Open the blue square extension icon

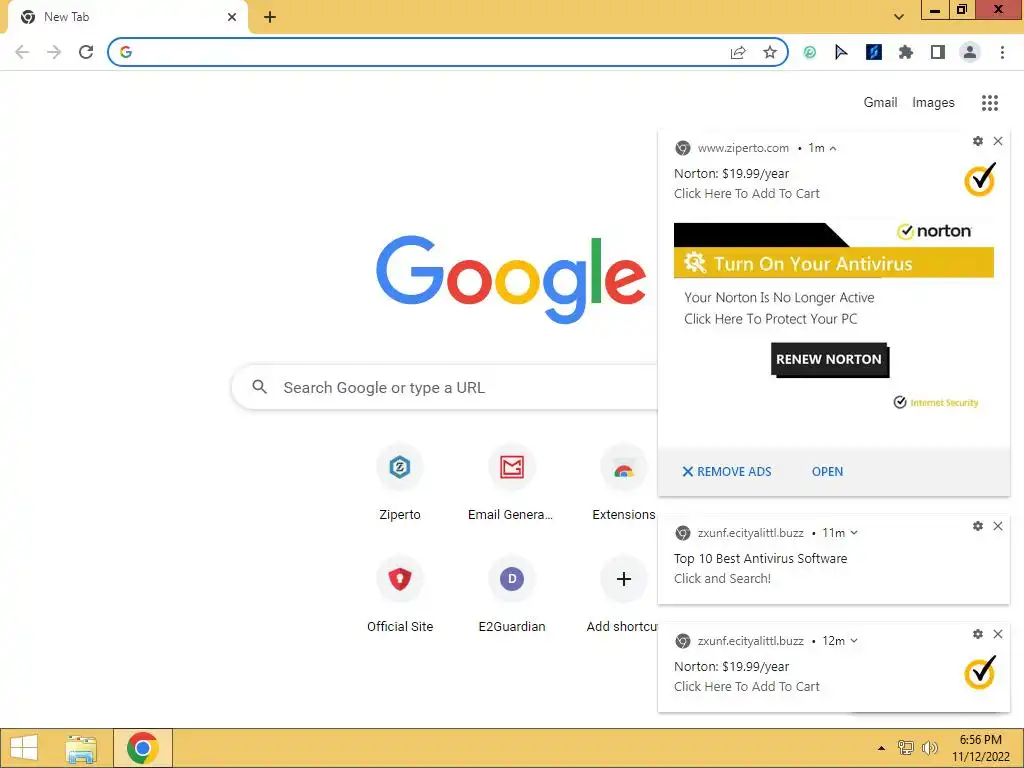(873, 52)
